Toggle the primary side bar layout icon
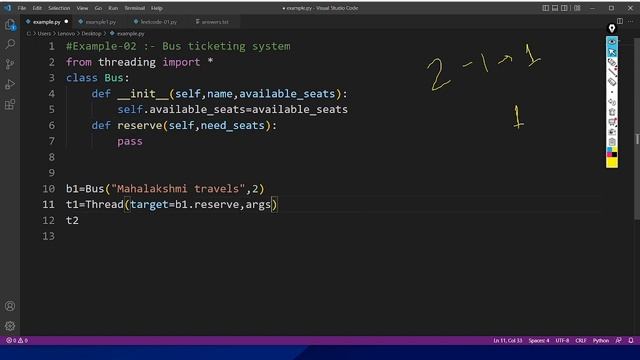The width and height of the screenshot is (640, 360). [x=545, y=8]
